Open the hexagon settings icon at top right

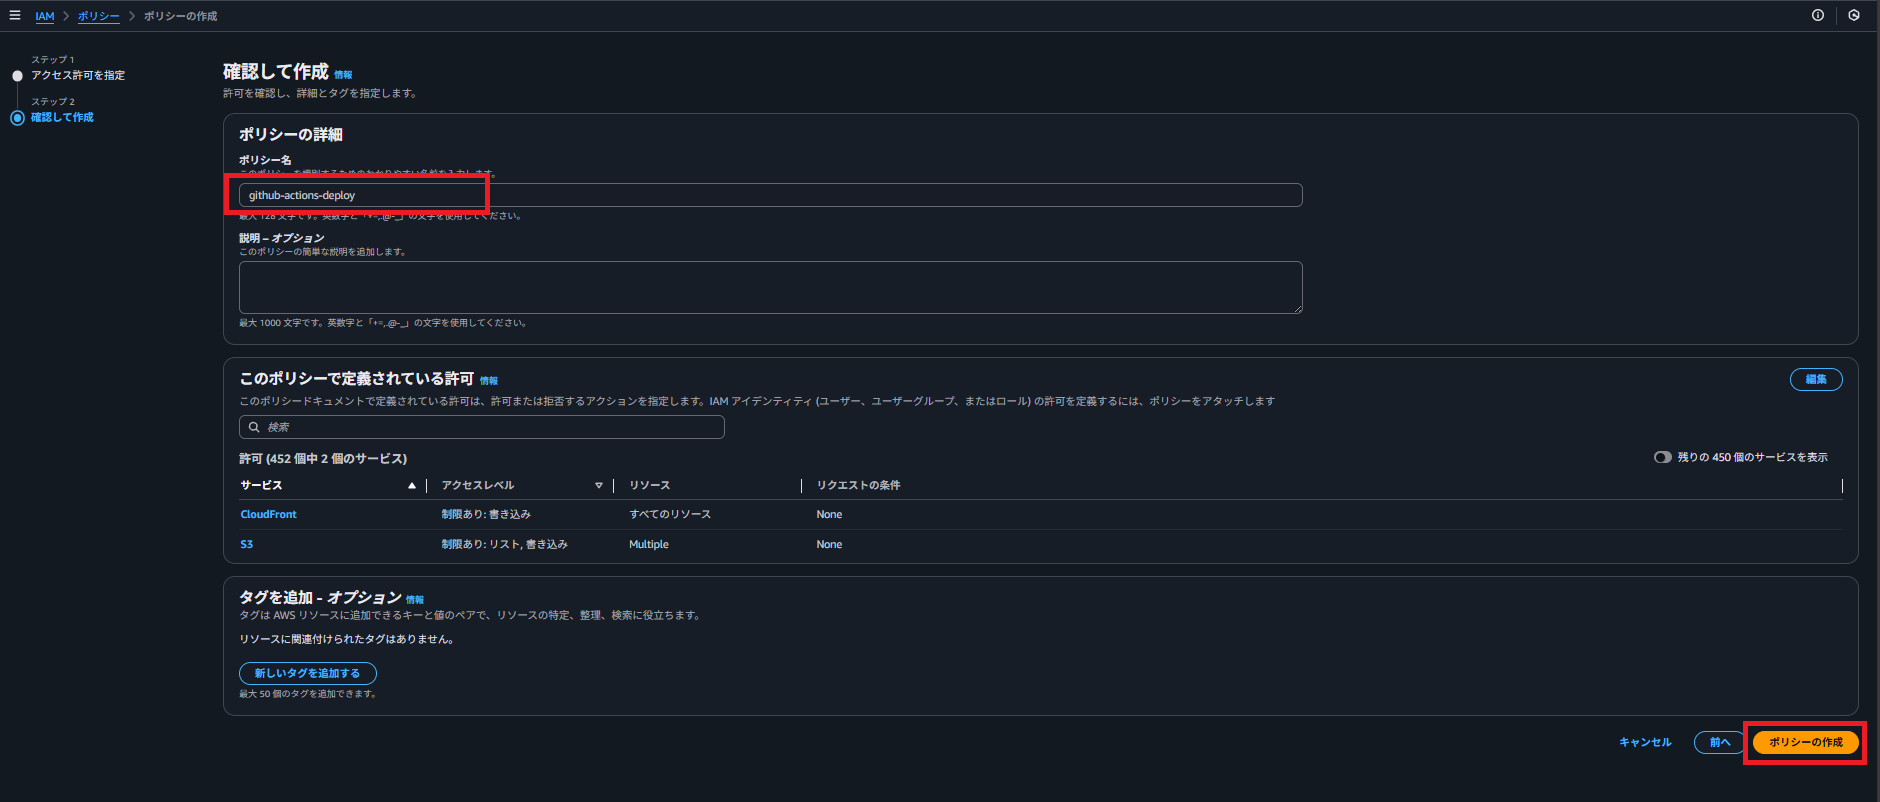pyautogui.click(x=1854, y=15)
